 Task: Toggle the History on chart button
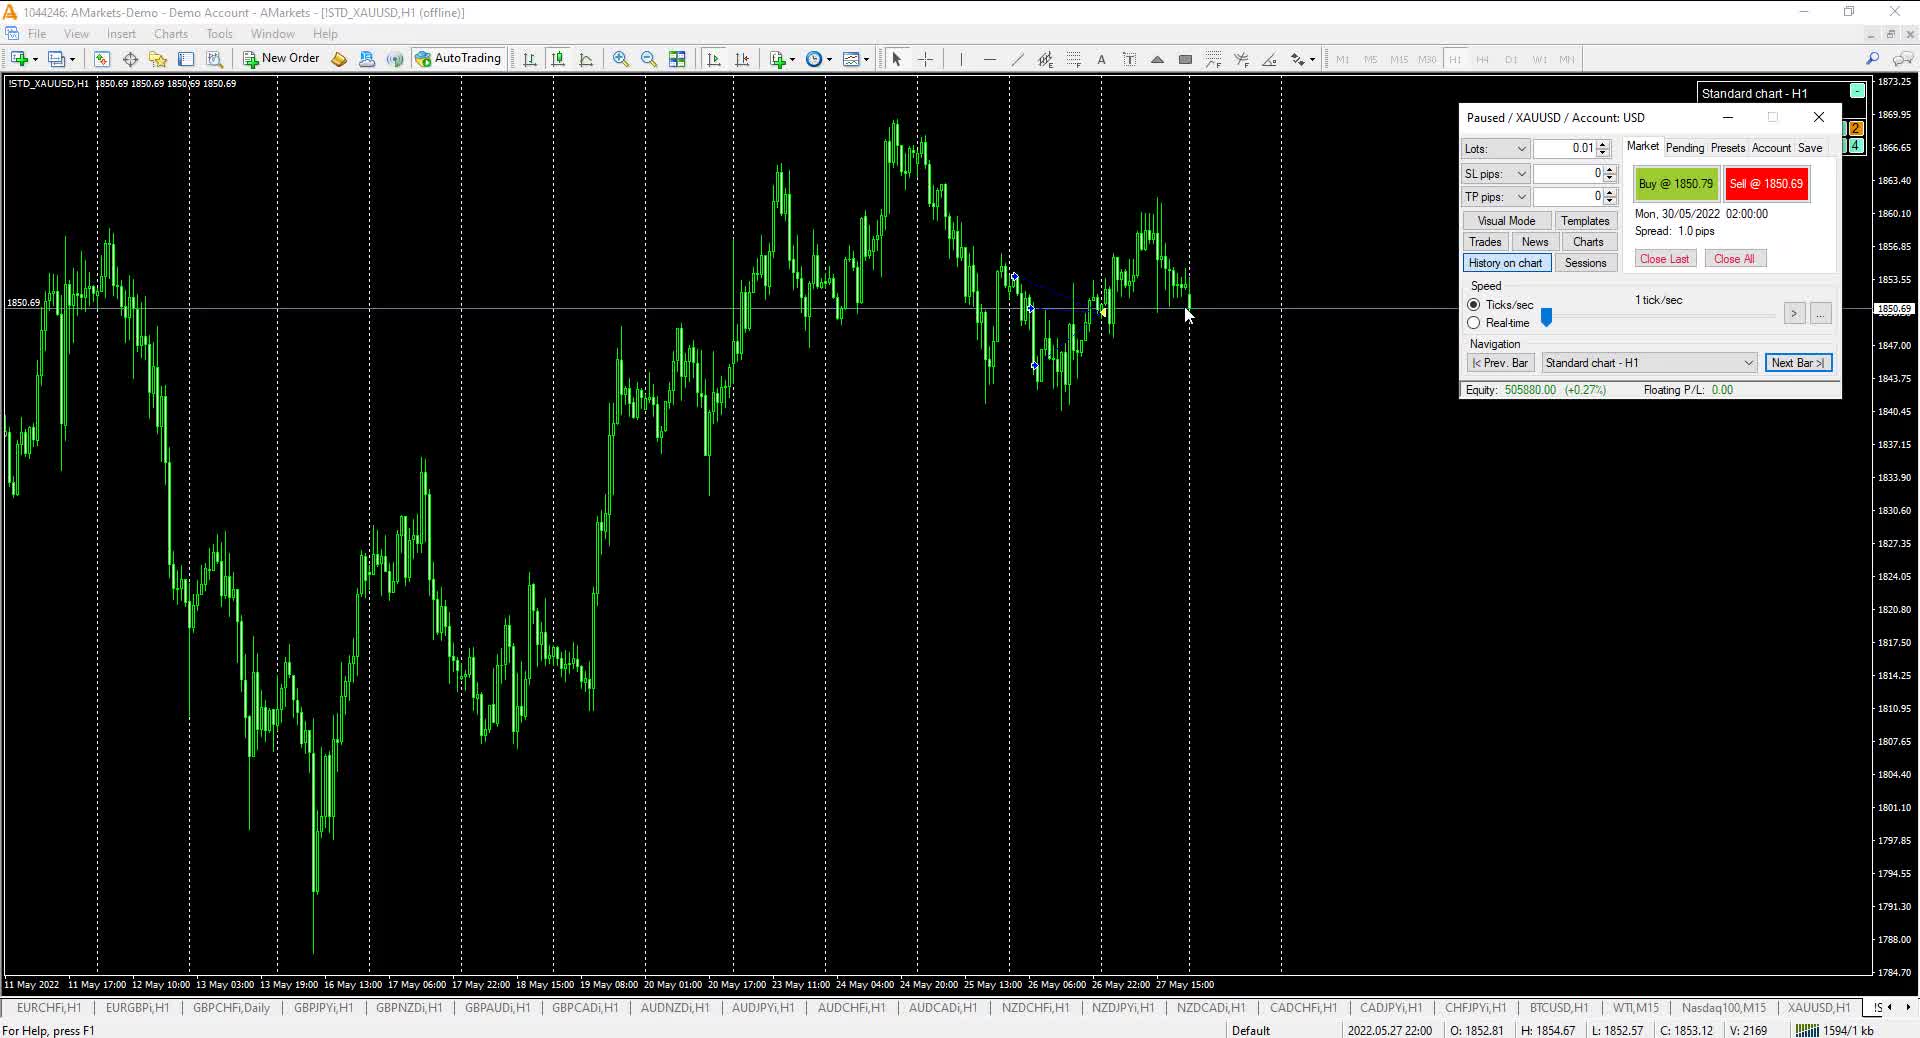[1505, 263]
